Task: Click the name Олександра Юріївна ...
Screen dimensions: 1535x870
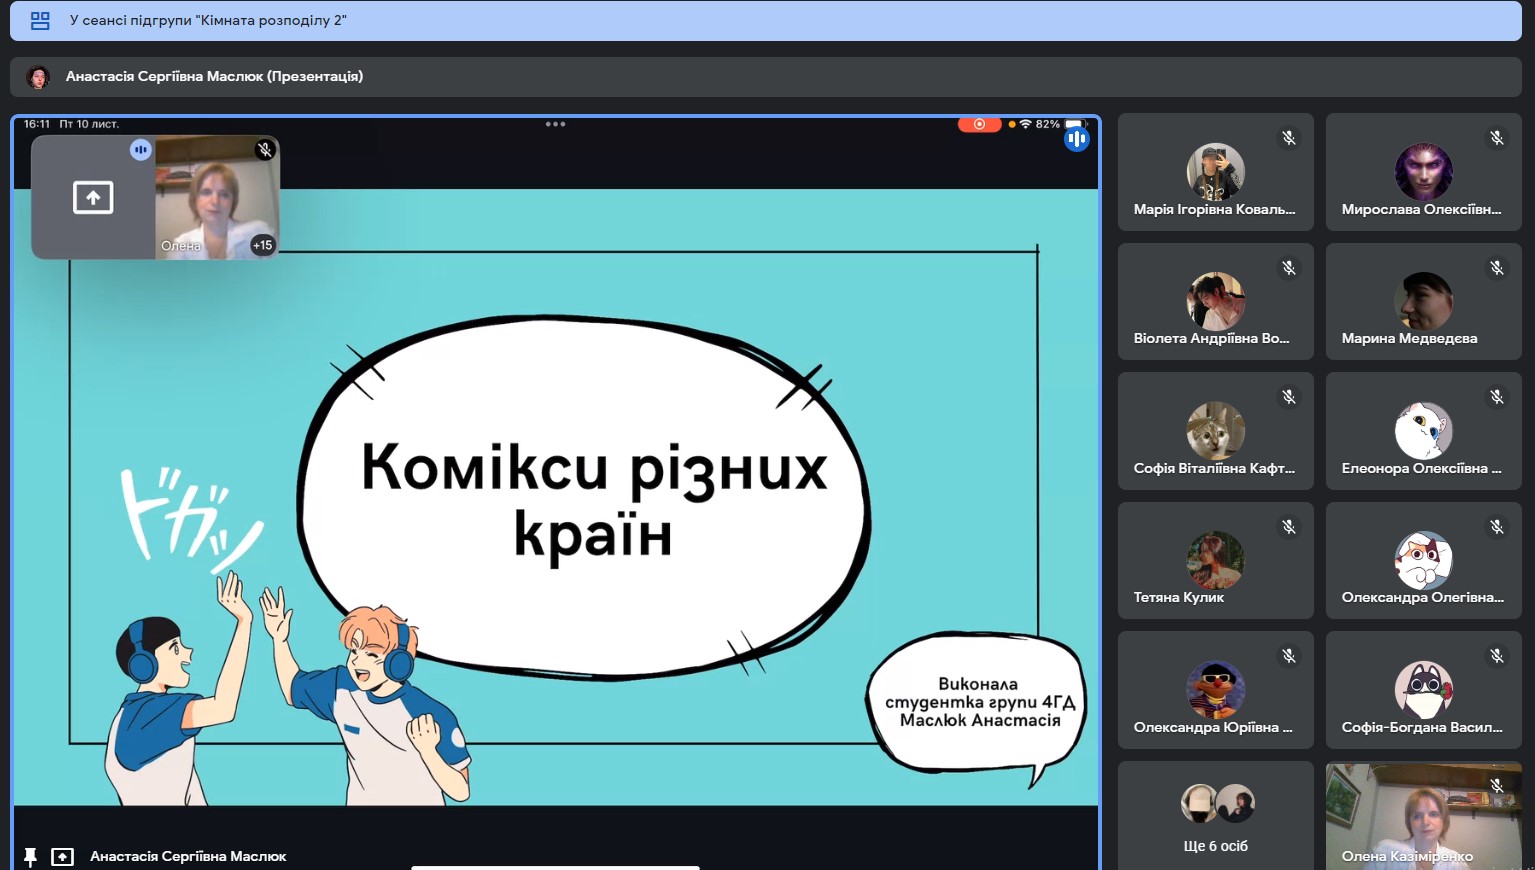Action: coord(1213,727)
